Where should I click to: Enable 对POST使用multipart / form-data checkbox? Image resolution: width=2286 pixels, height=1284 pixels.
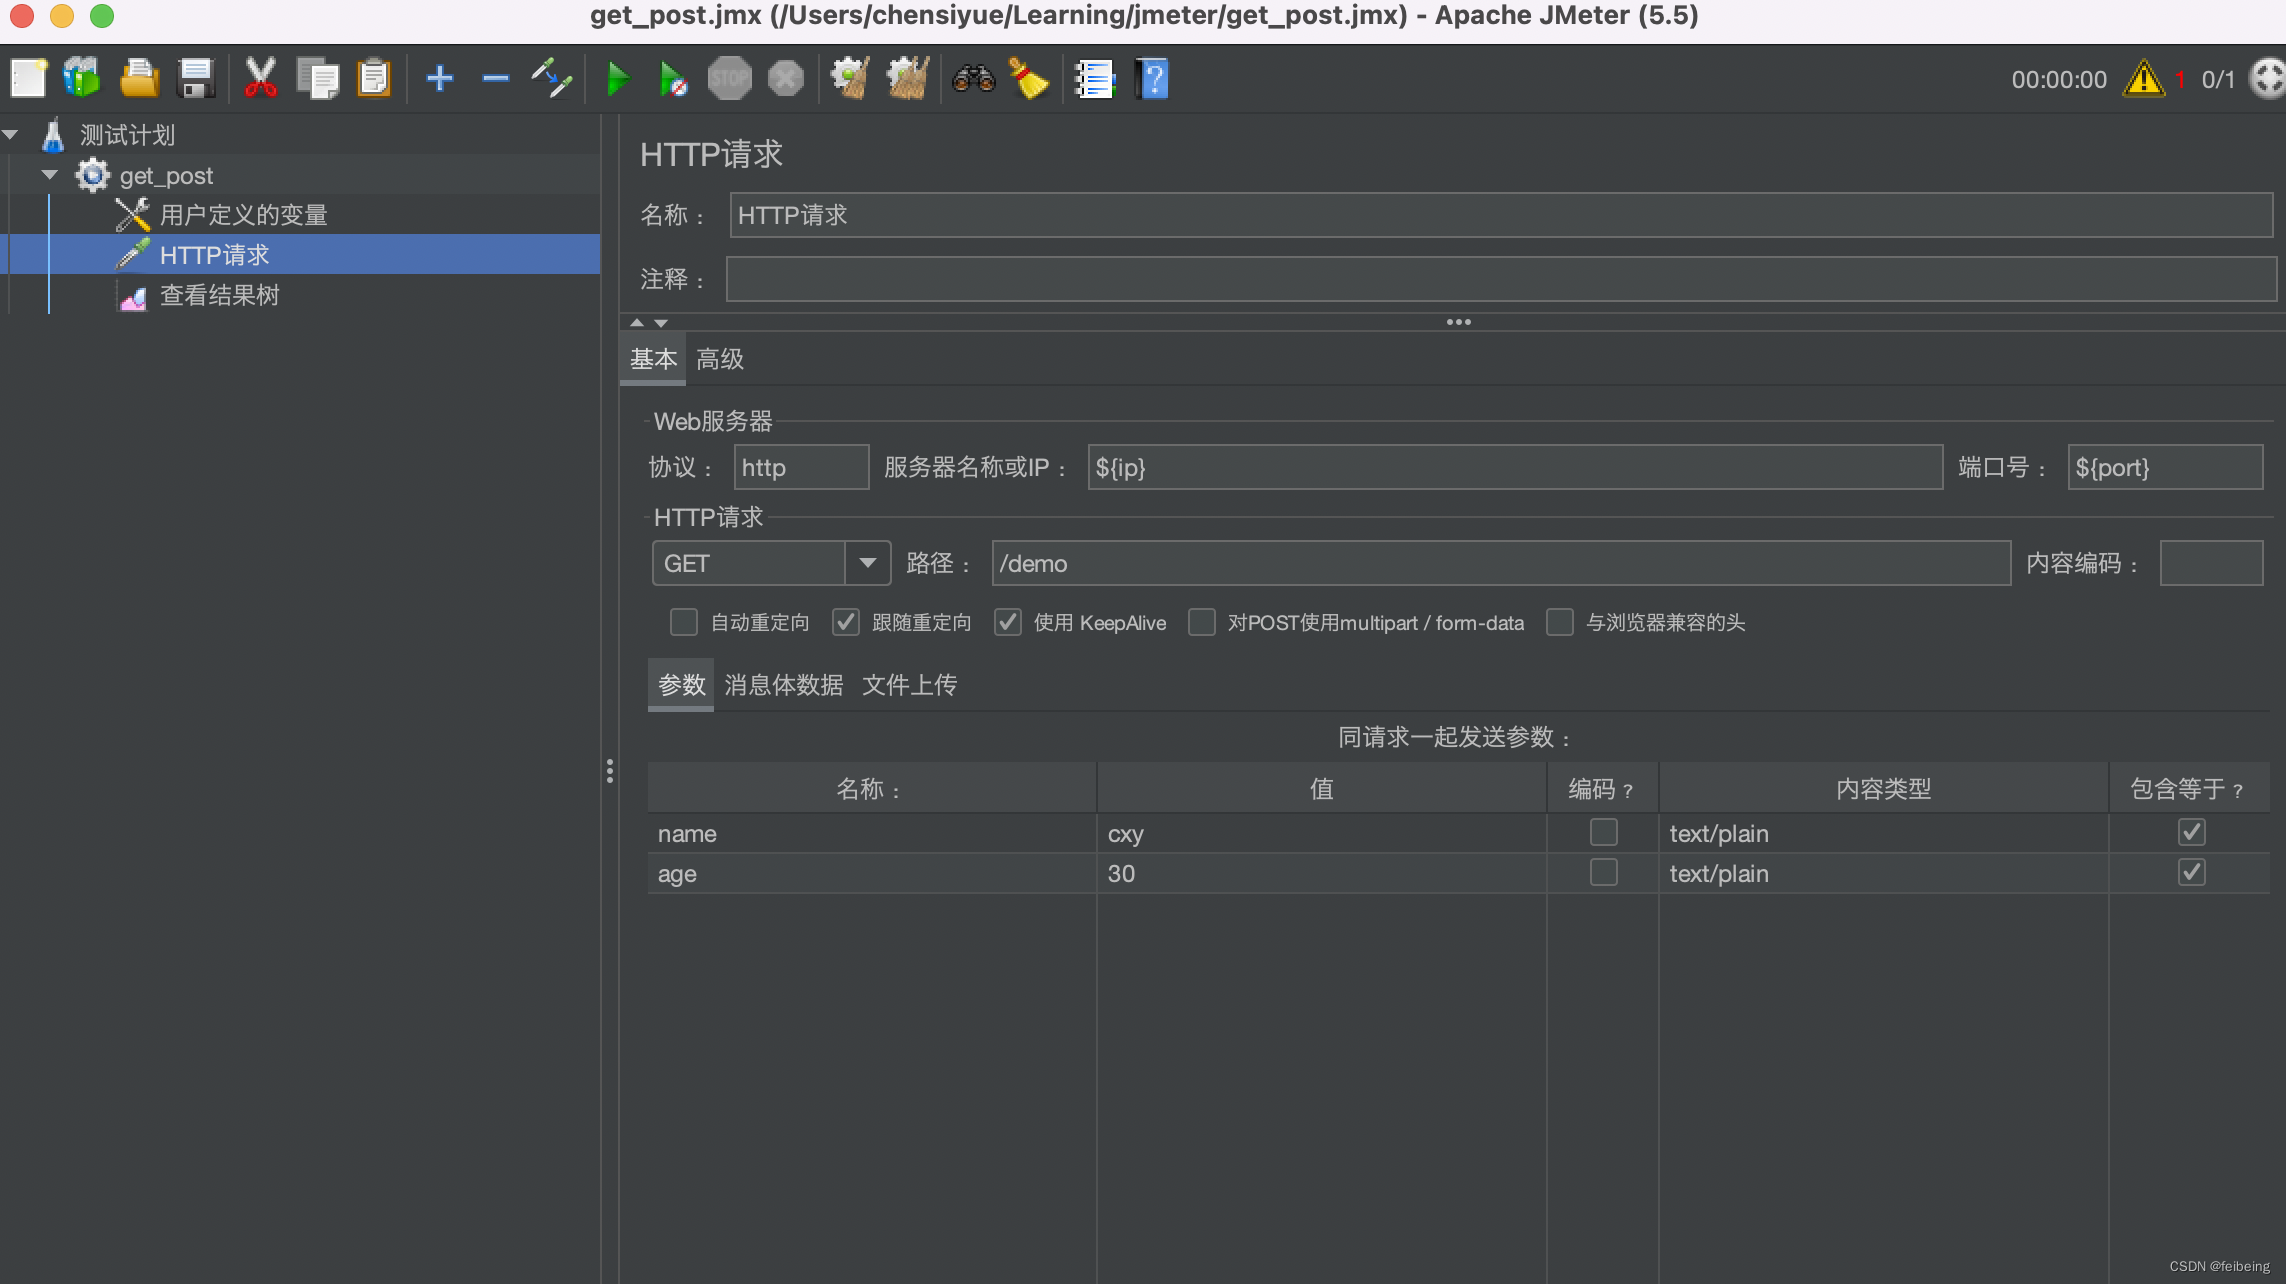tap(1202, 622)
